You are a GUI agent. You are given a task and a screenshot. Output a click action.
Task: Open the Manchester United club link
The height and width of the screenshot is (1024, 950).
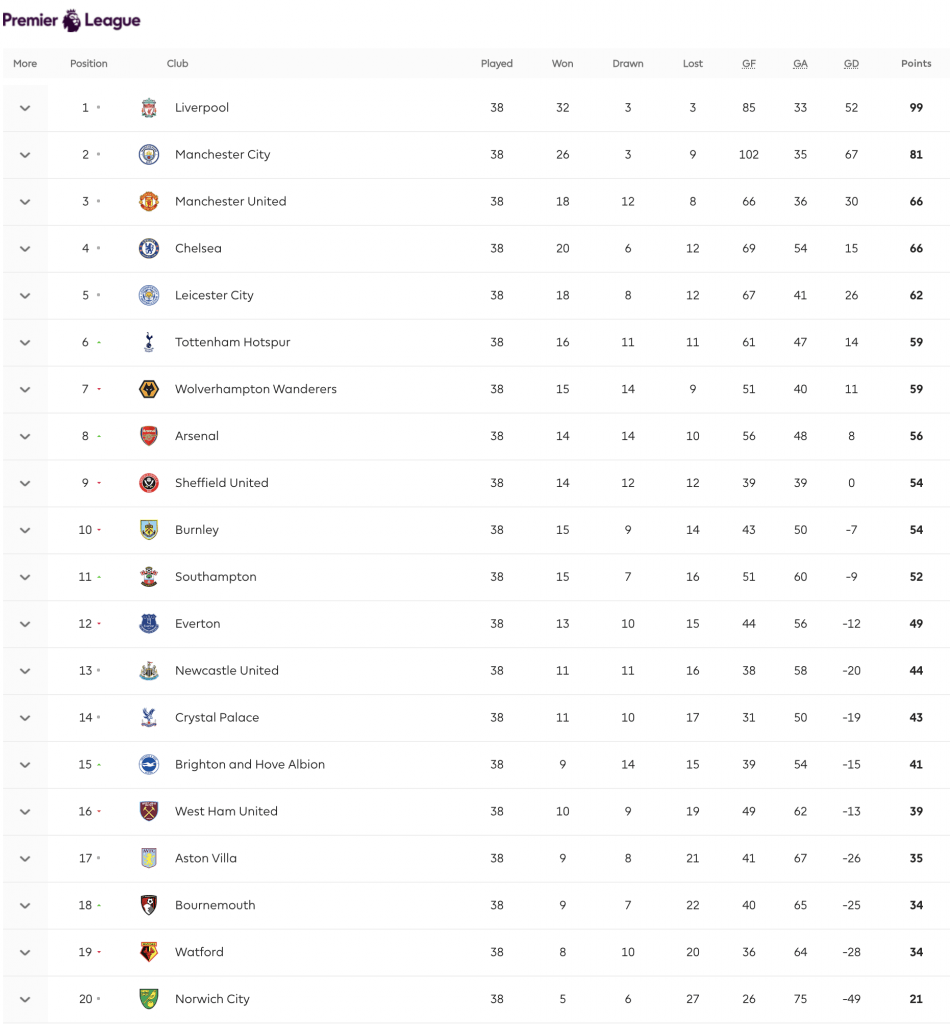[230, 201]
